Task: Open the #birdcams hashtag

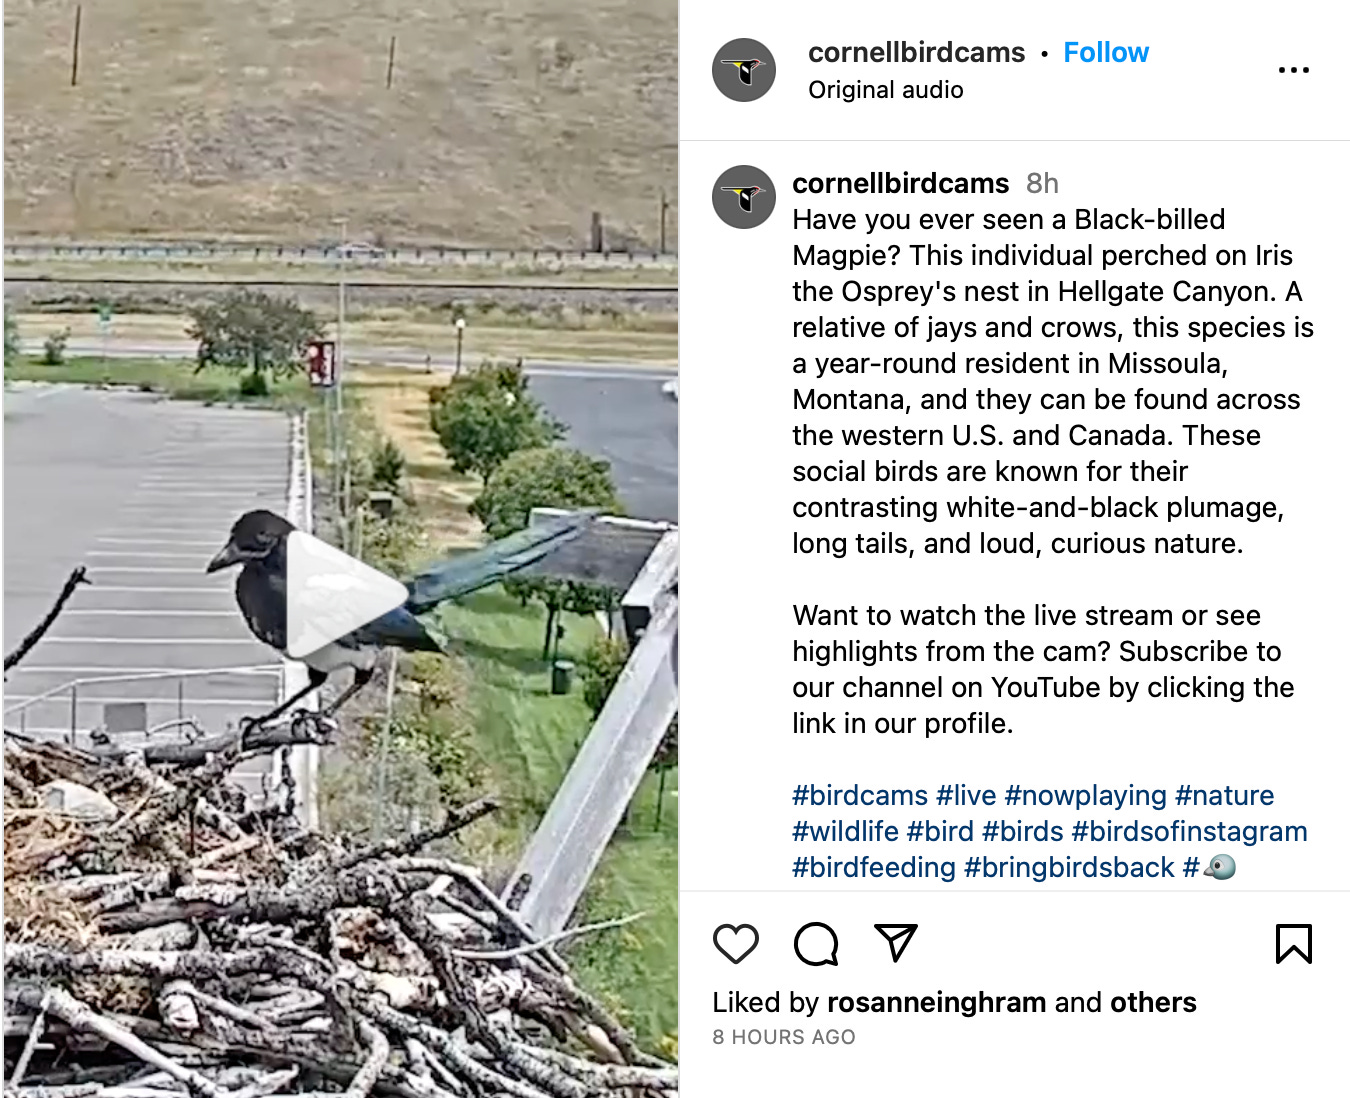Action: 860,795
